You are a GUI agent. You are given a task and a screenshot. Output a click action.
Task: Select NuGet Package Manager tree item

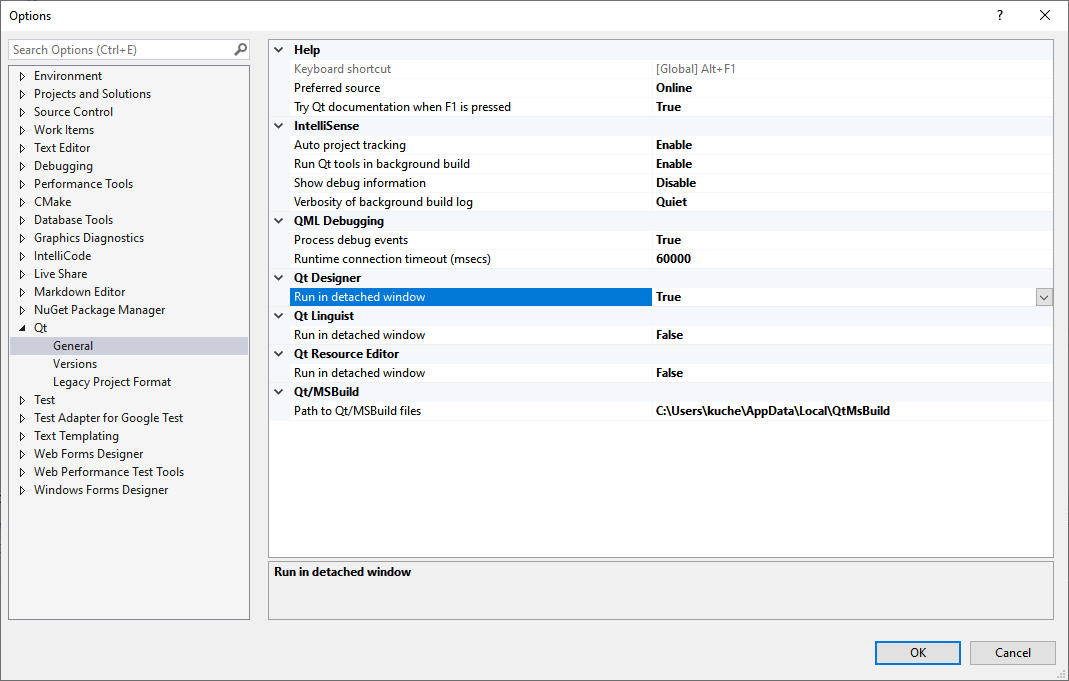click(100, 309)
